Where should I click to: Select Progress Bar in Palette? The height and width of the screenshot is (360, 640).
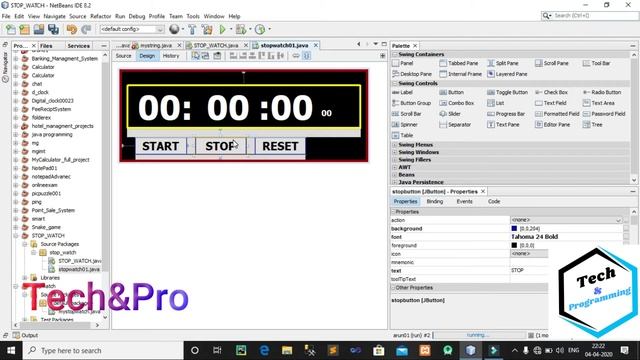tap(506, 114)
